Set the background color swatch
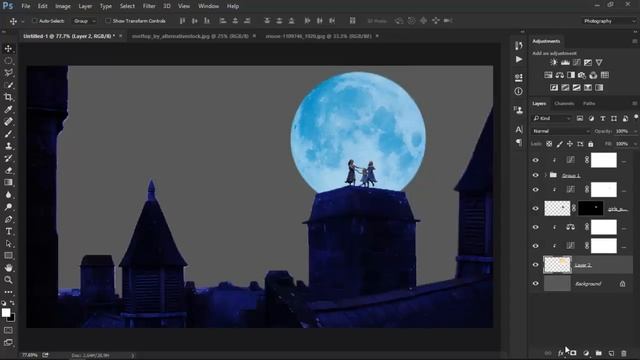This screenshot has height=360, width=640. pos(11,318)
